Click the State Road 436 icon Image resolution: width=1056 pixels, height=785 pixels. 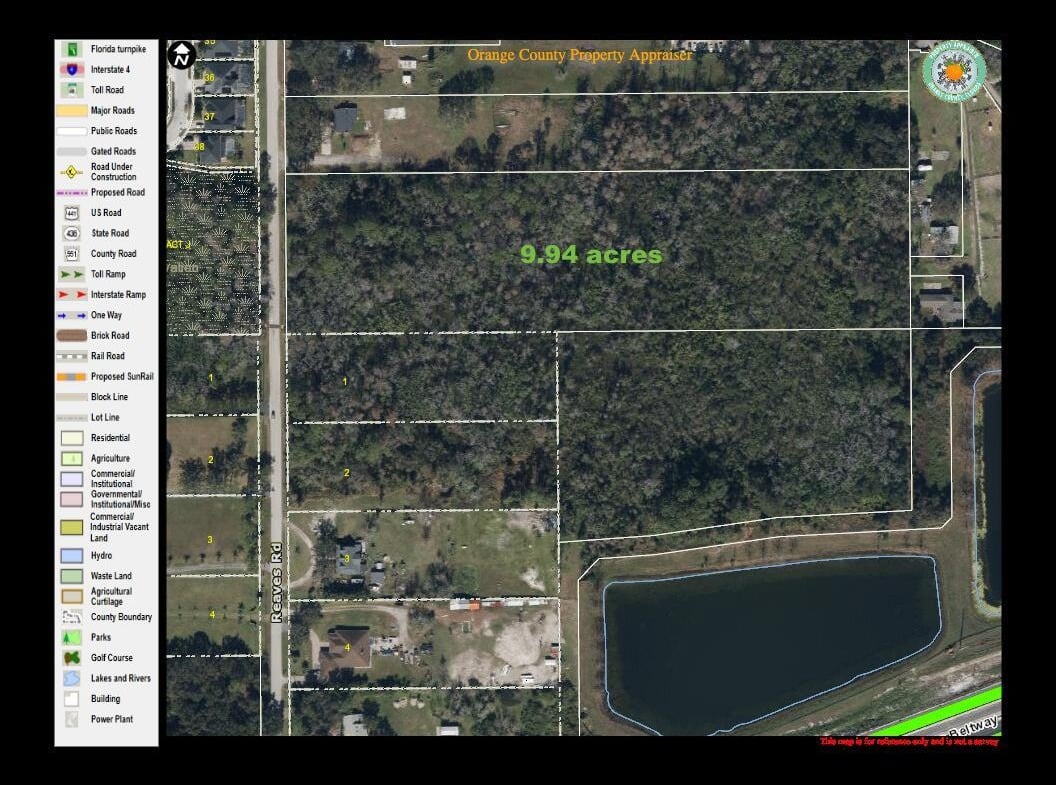(71, 233)
